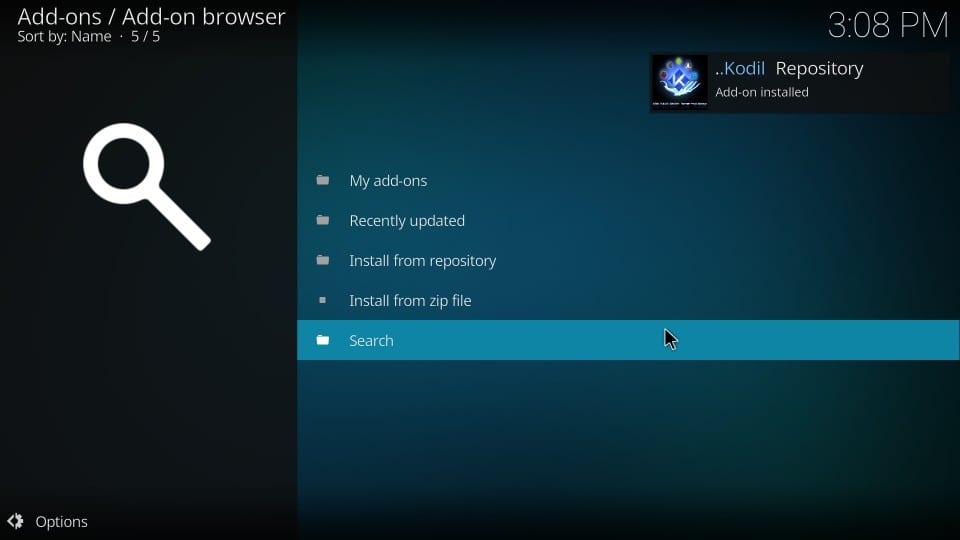Open the My add-ons folder icon

click(x=323, y=180)
